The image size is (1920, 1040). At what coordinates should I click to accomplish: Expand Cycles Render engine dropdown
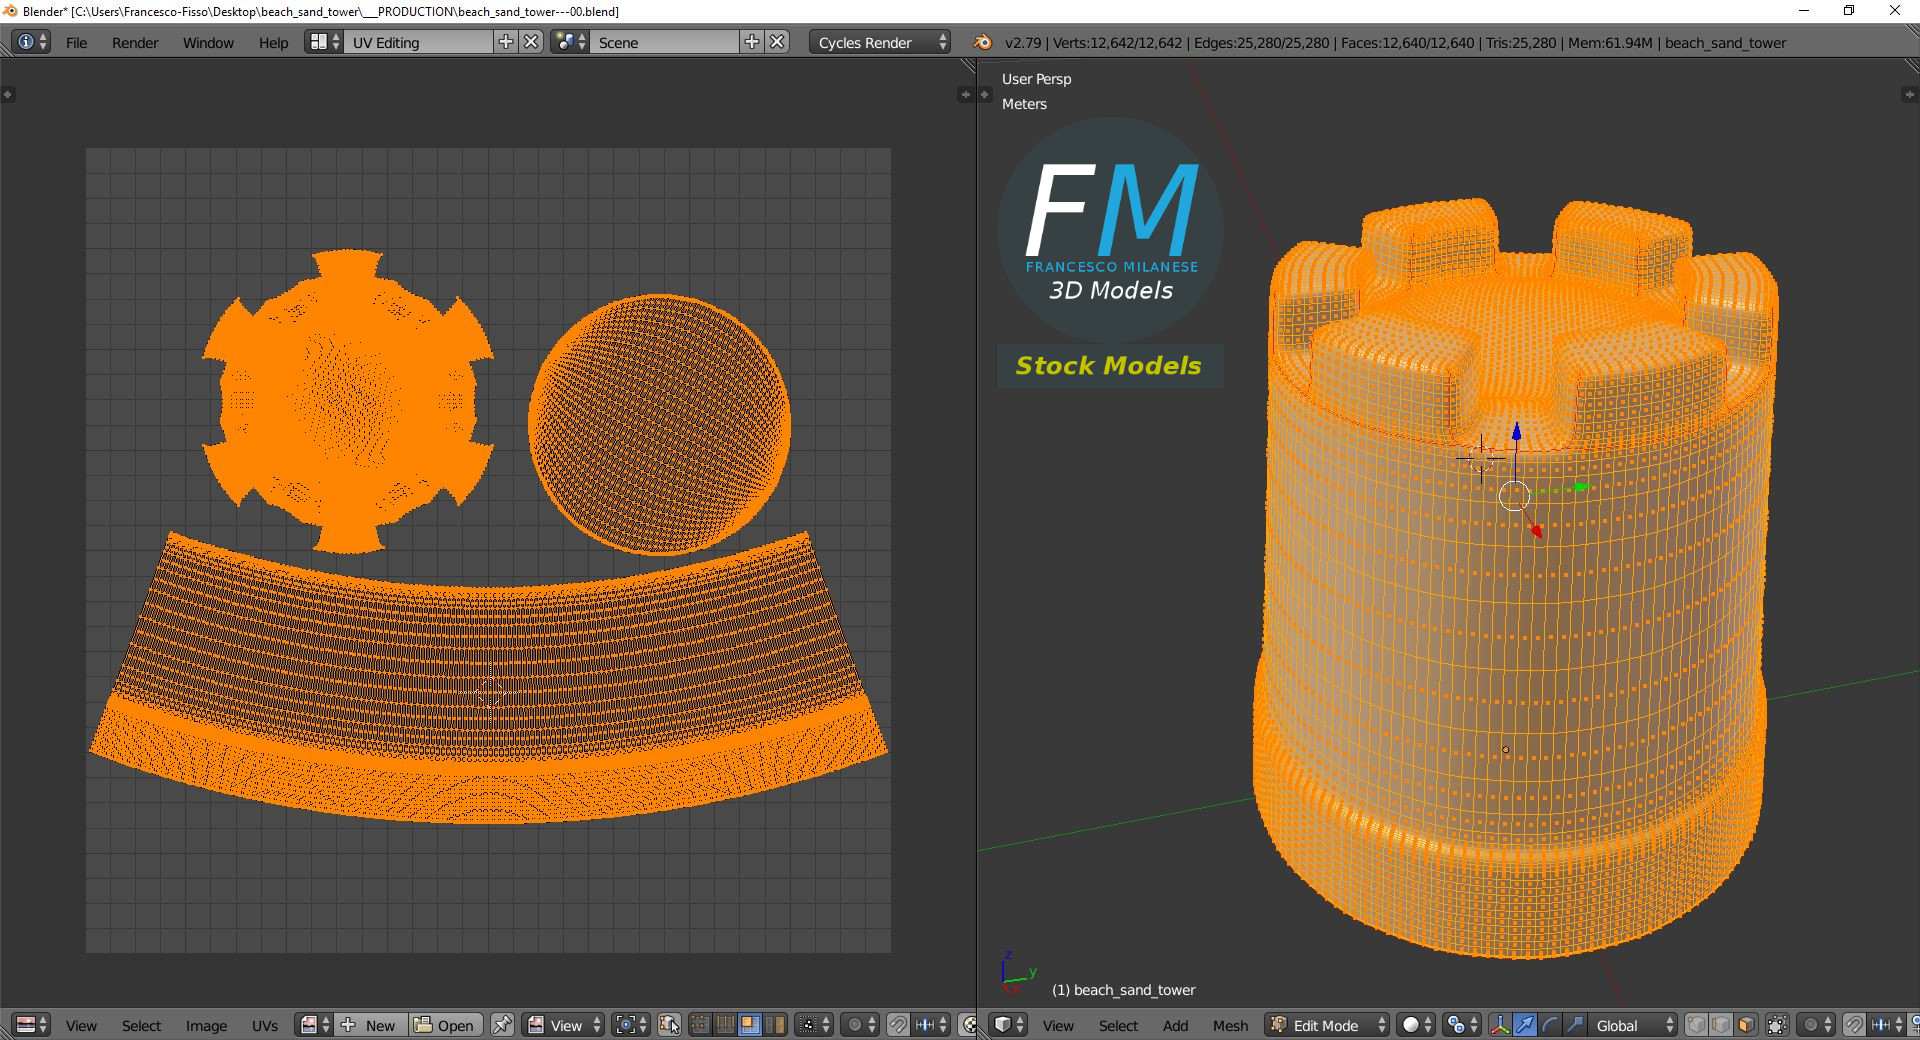coord(879,43)
